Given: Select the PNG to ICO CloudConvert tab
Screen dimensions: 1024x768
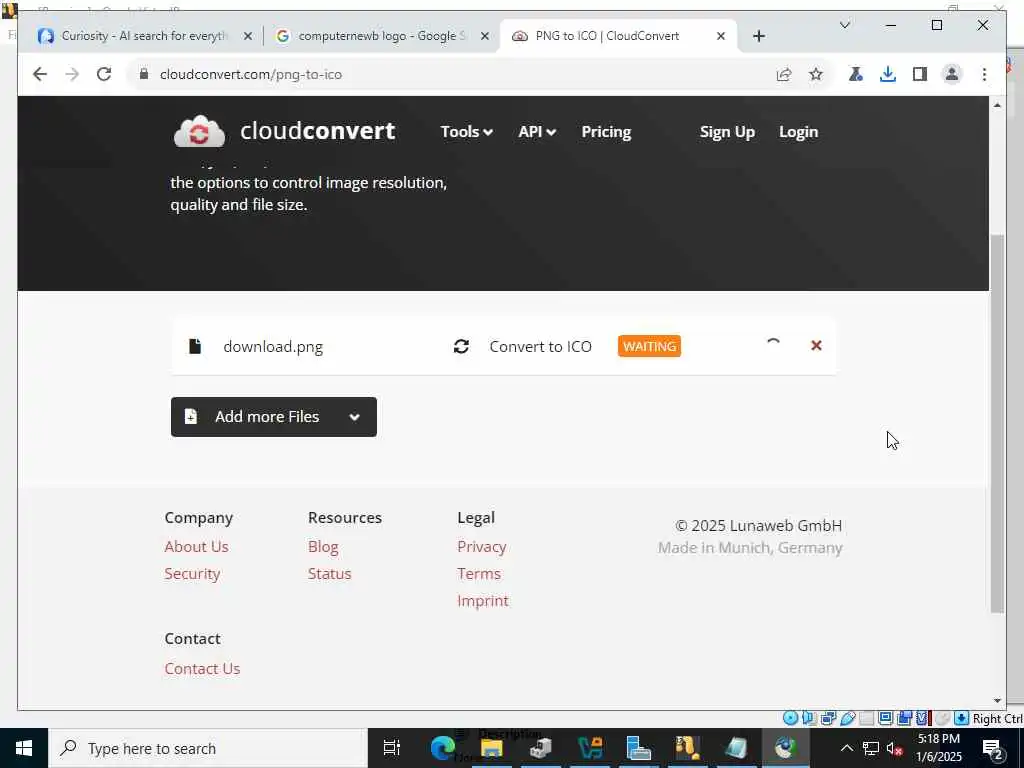Looking at the screenshot, I should 617,37.
